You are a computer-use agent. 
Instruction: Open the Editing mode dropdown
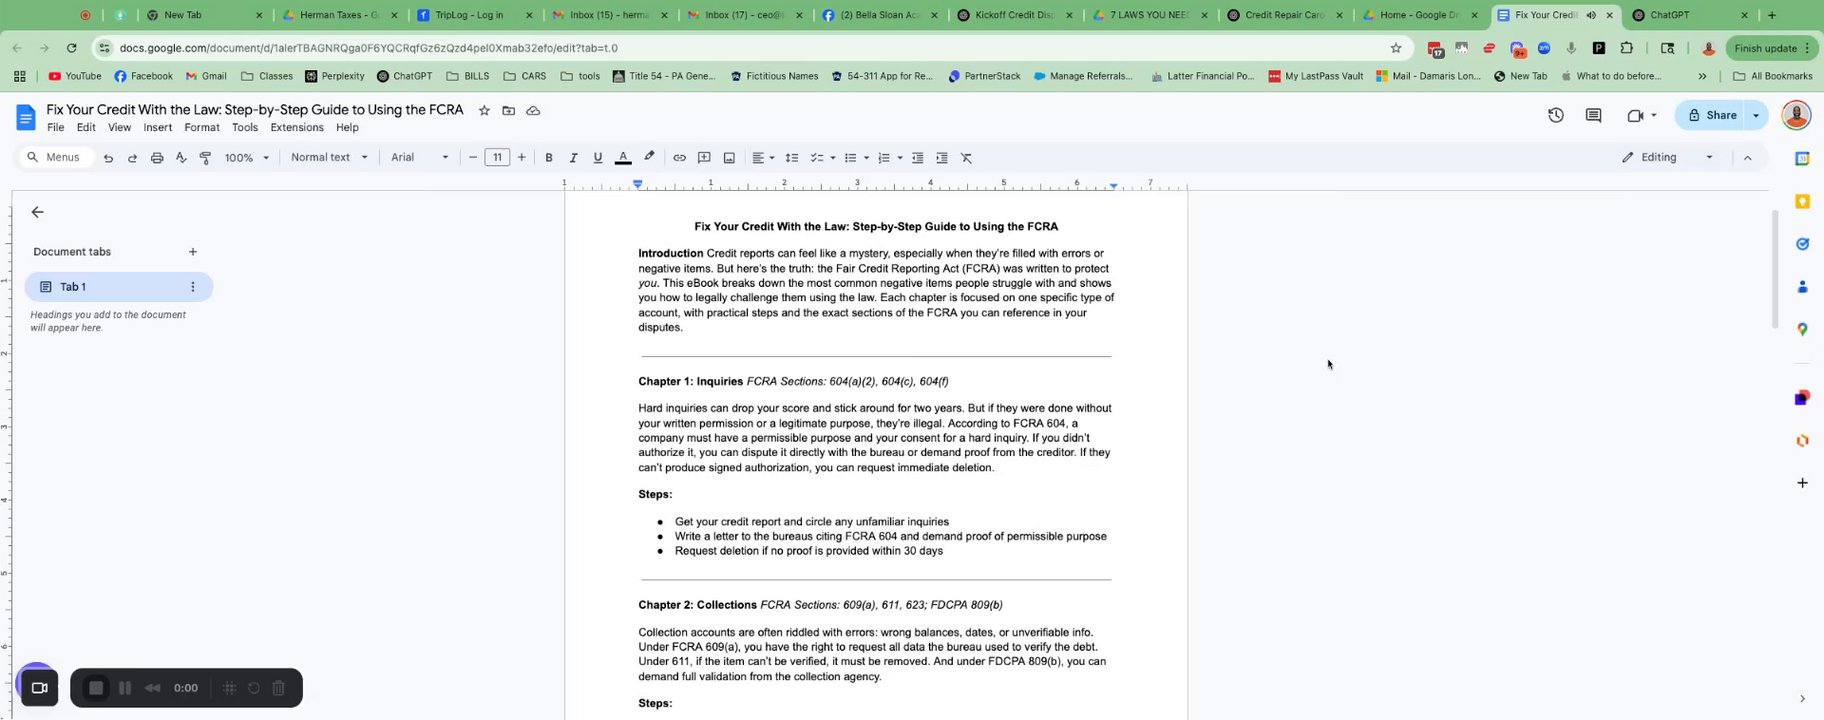point(1667,158)
